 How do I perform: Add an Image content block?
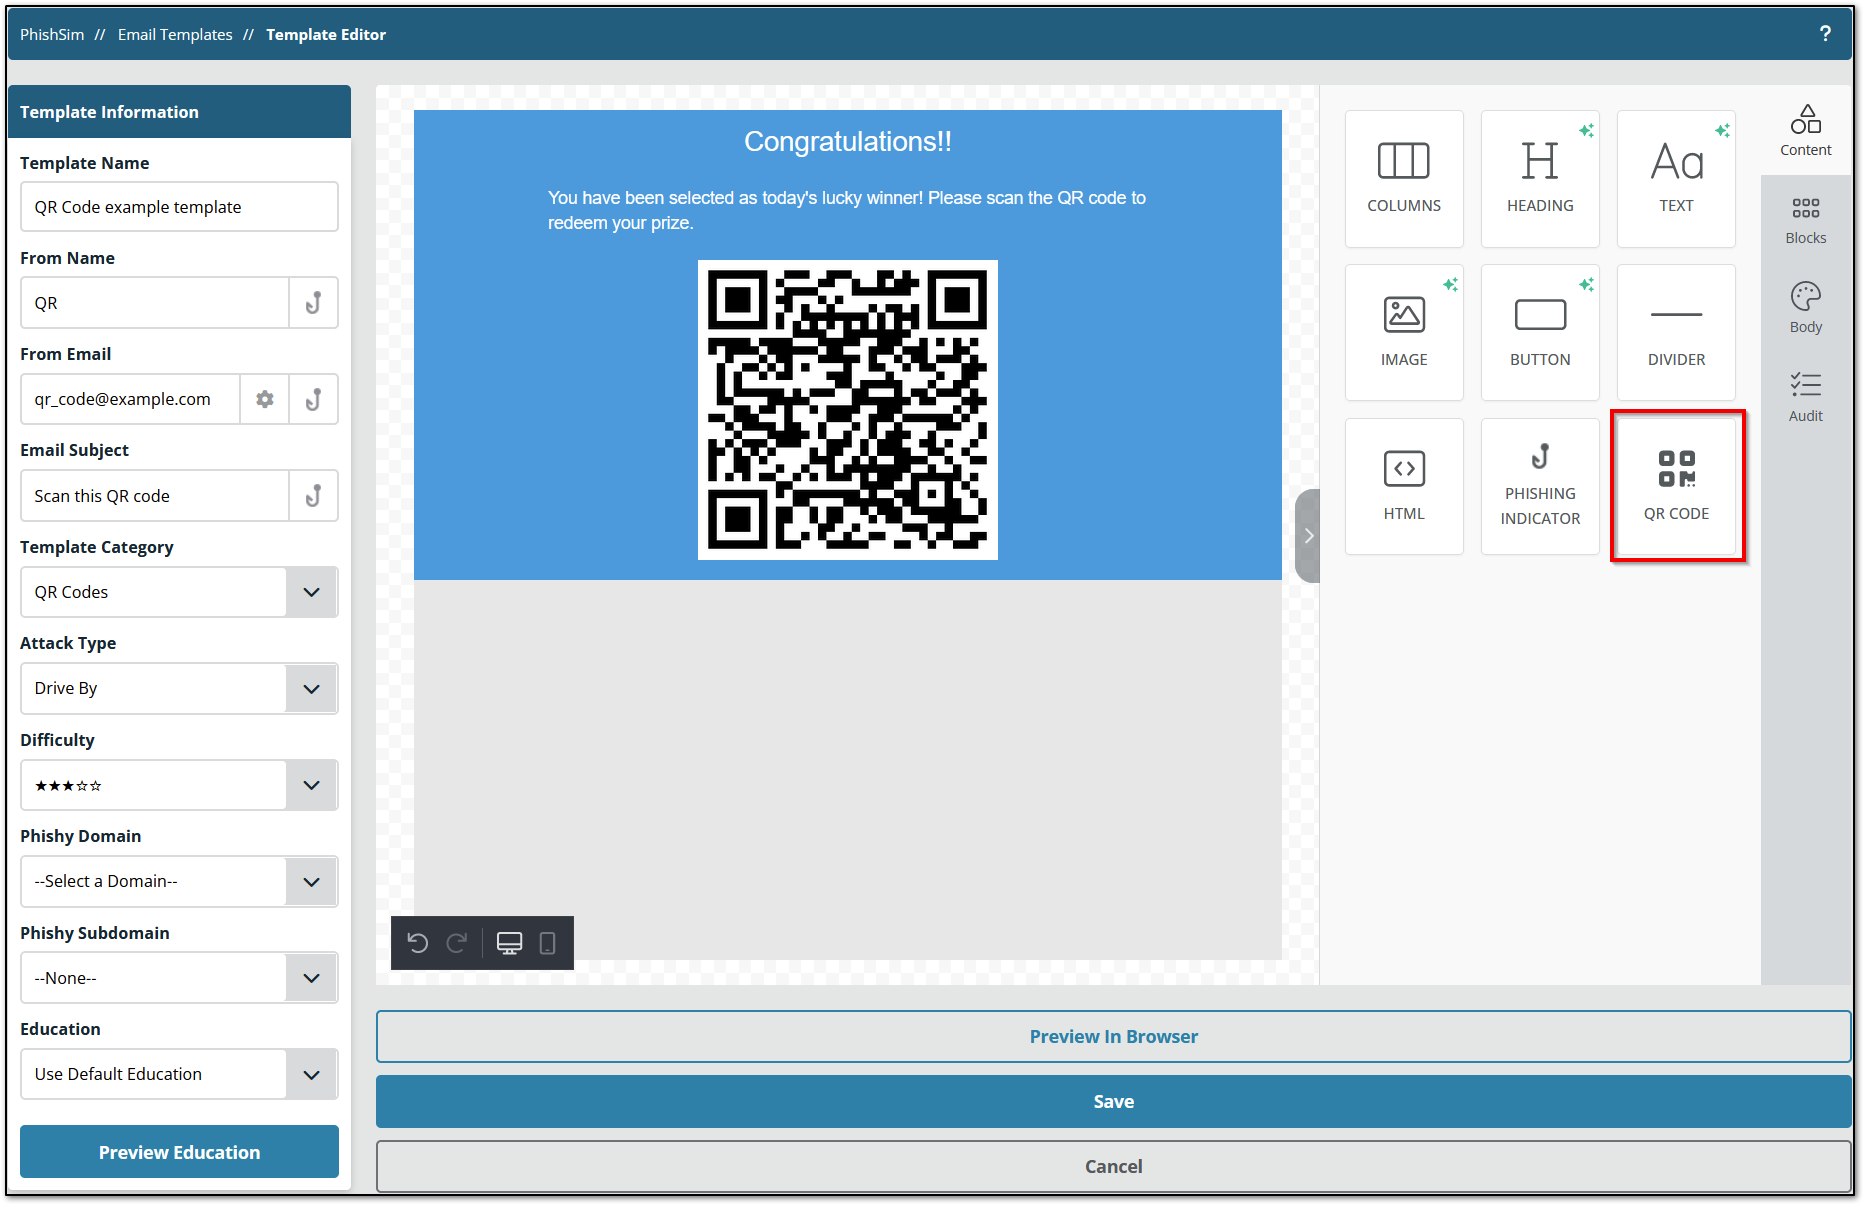pyautogui.click(x=1403, y=332)
